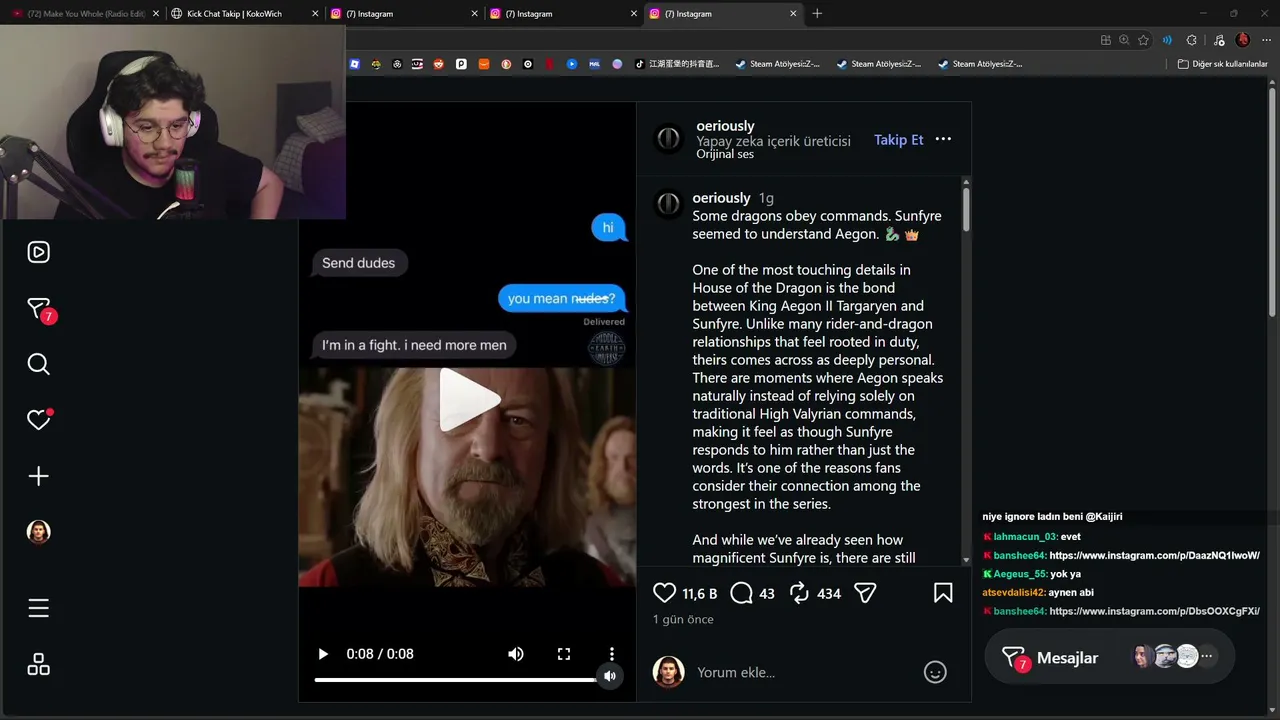Viewport: 1280px width, 720px height.
Task: Open the browser settings and more menu
Action: click(1264, 40)
